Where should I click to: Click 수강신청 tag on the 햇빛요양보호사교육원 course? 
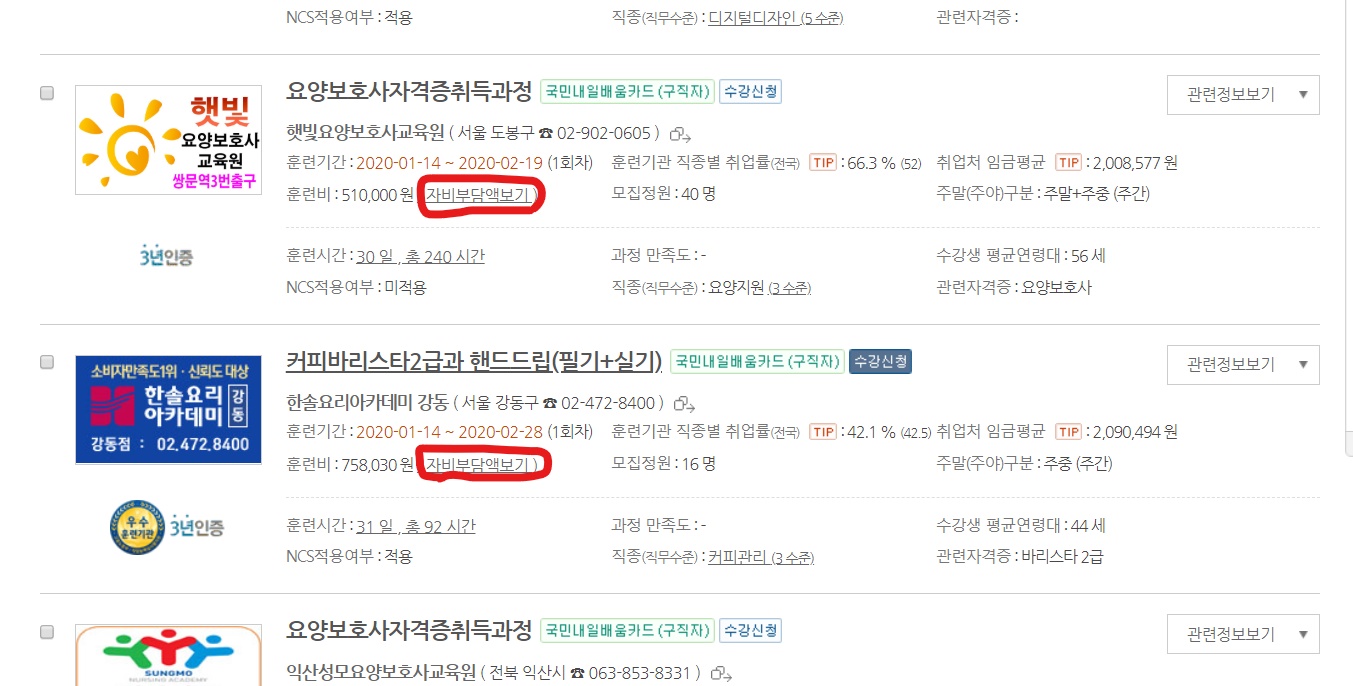tap(750, 92)
